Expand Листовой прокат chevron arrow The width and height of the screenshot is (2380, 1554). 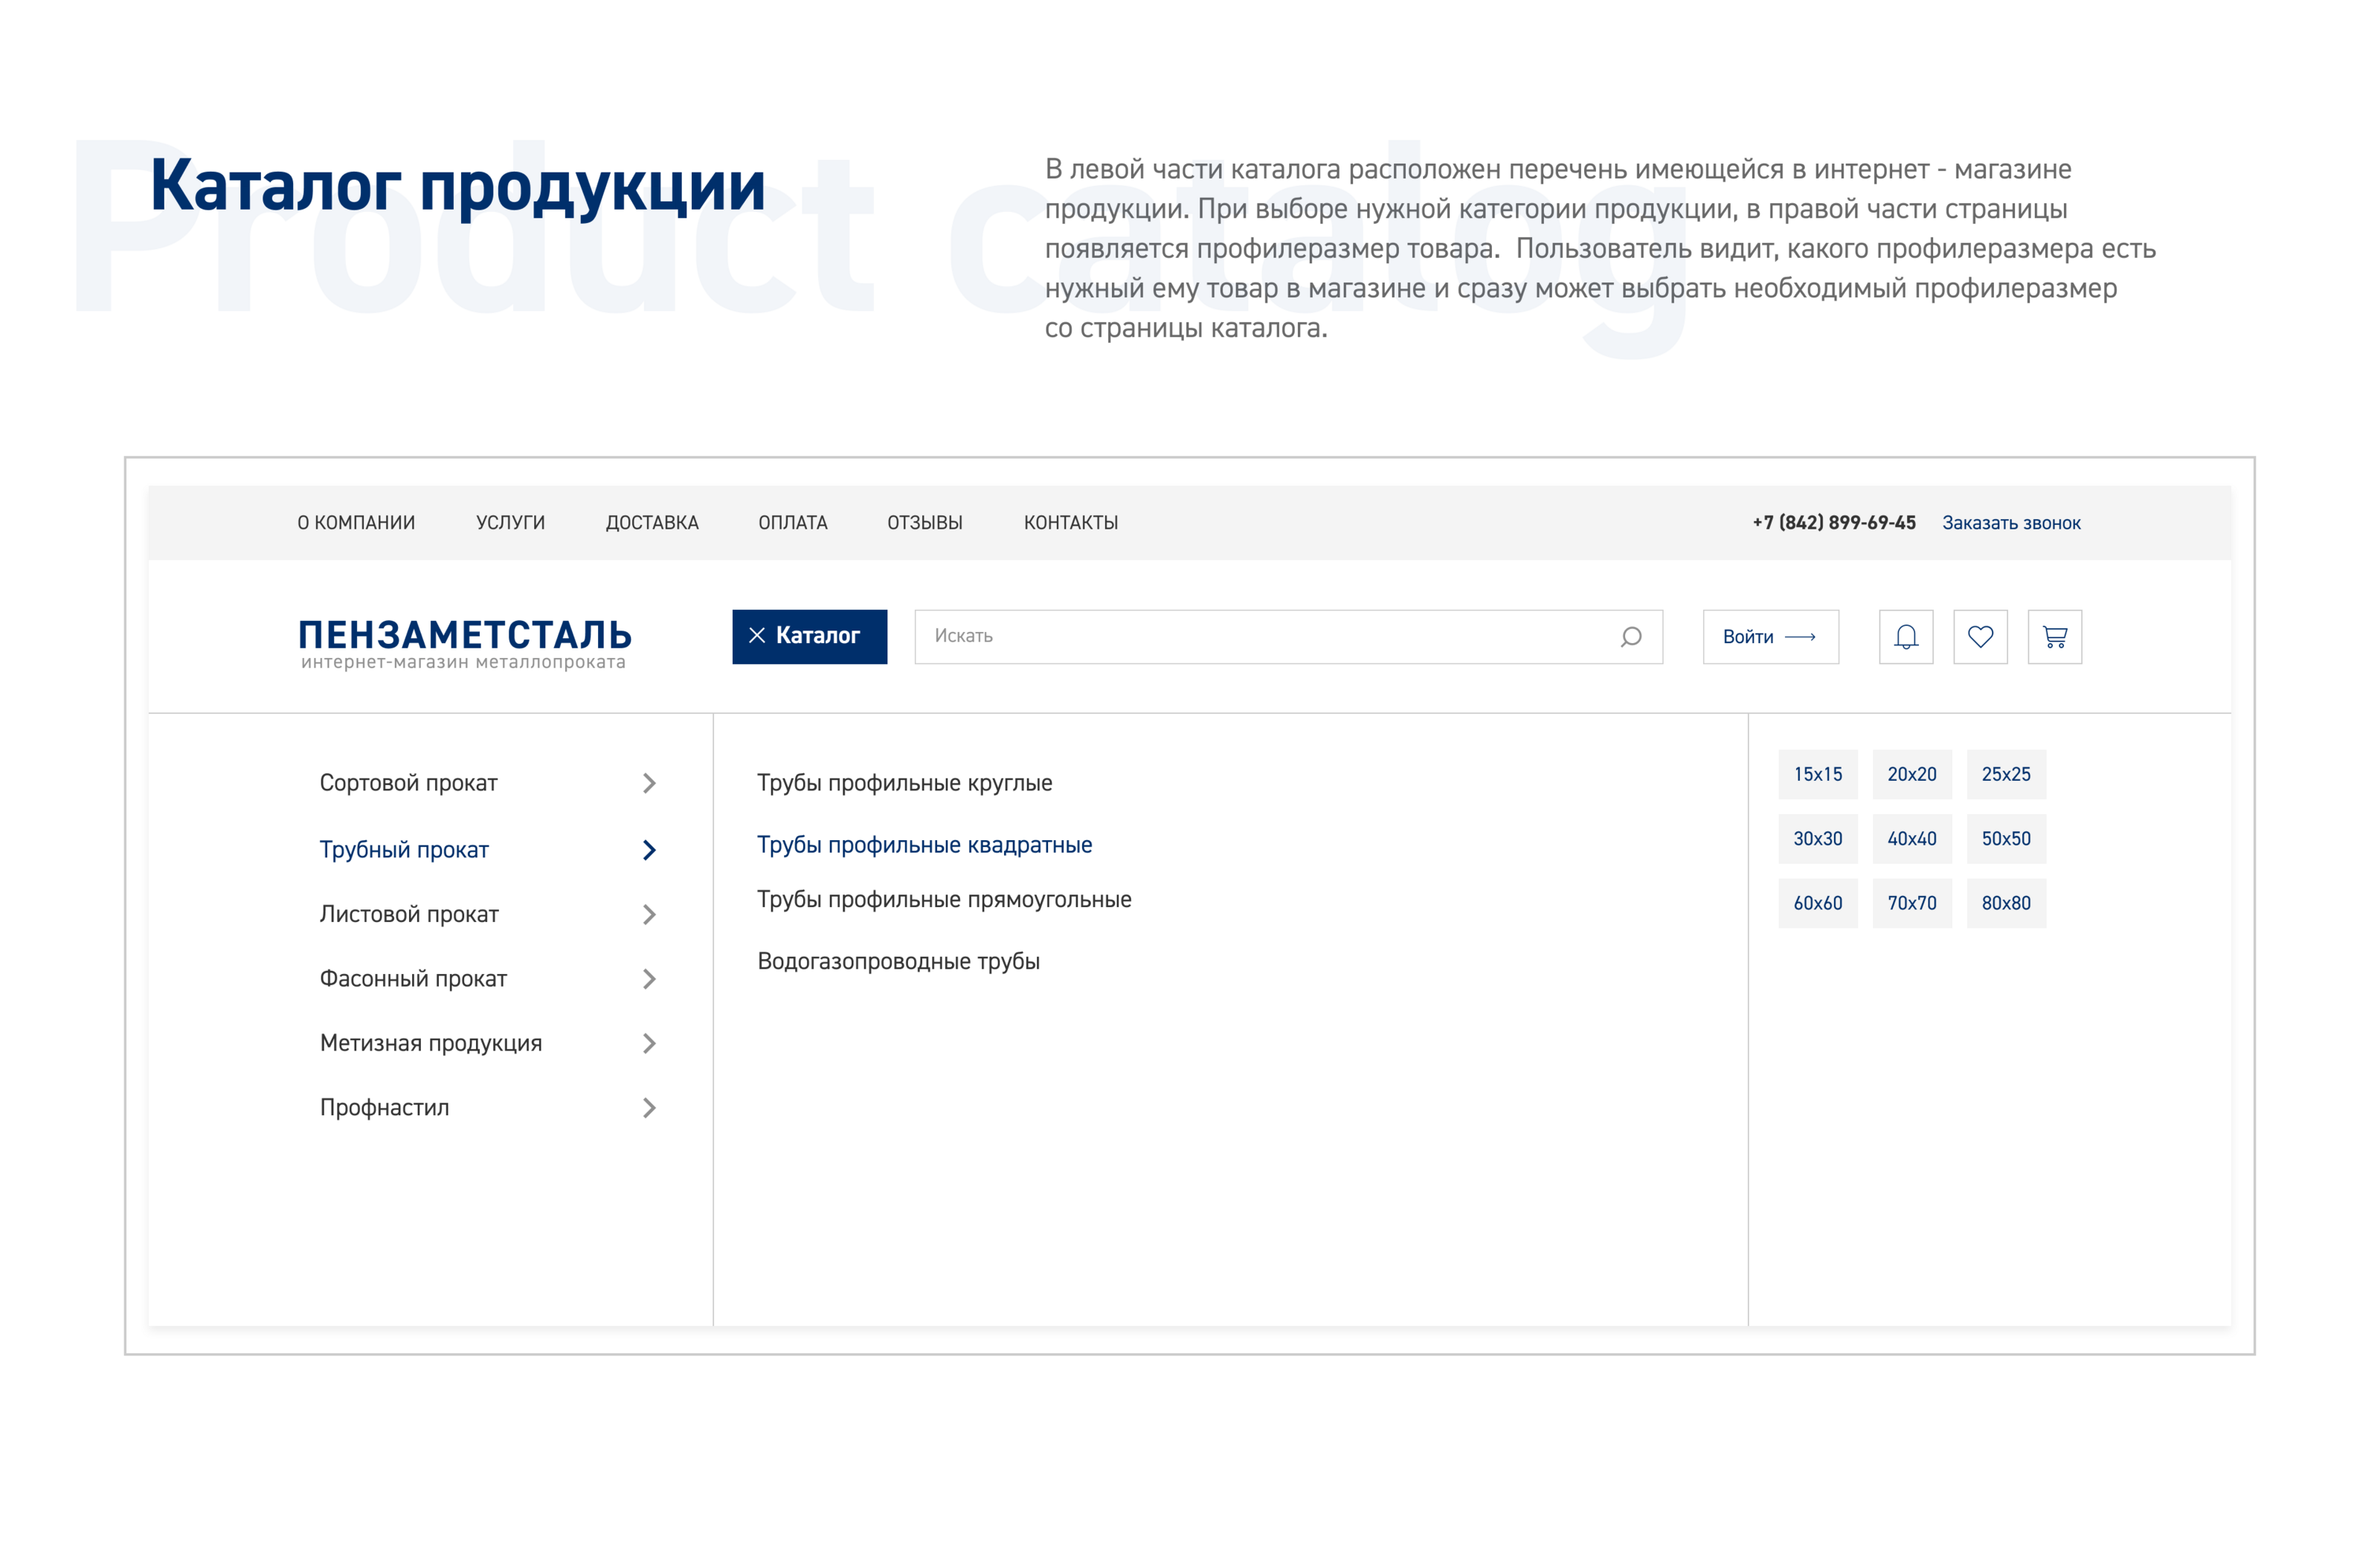649,914
